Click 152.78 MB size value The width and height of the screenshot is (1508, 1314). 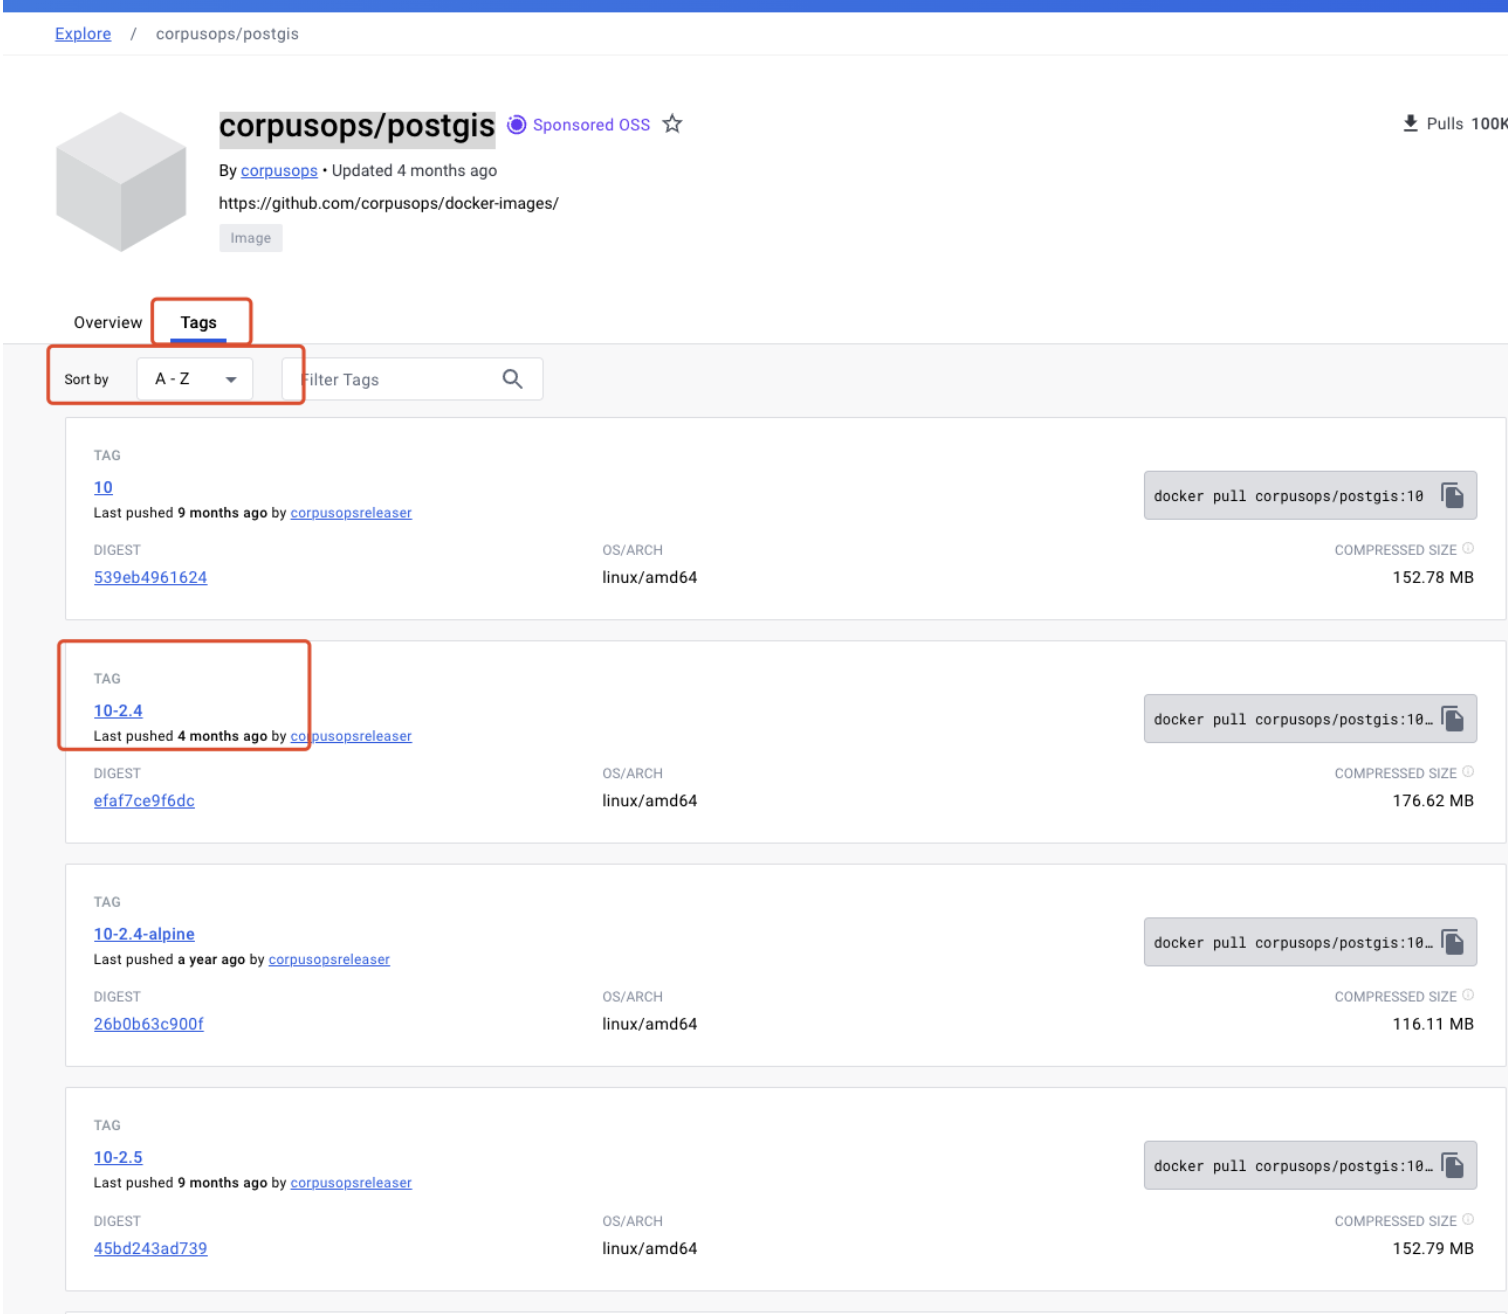1433,577
